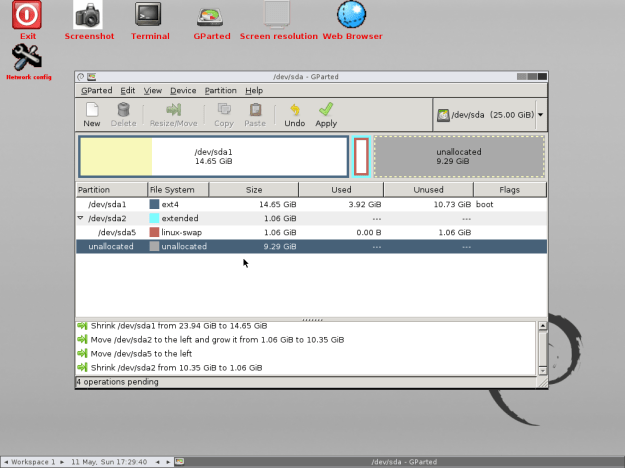The height and width of the screenshot is (468, 625).
Task: Click the ext4 blue color swatch
Action: [x=154, y=204]
